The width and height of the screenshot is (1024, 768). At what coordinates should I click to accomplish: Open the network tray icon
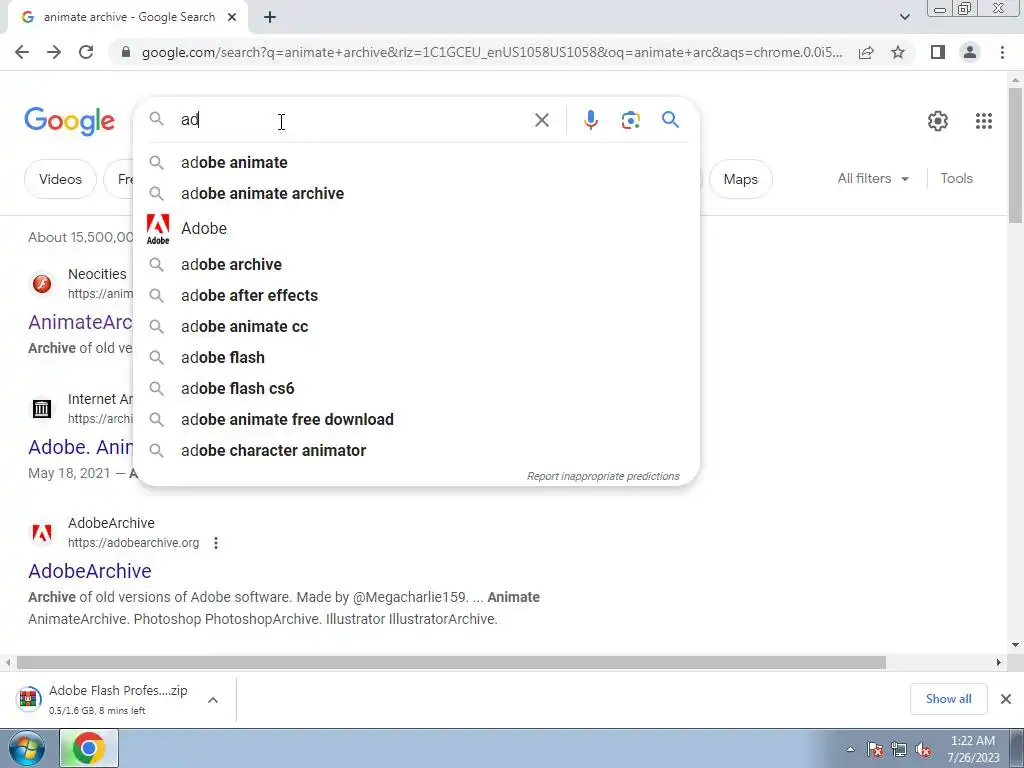(x=899, y=750)
